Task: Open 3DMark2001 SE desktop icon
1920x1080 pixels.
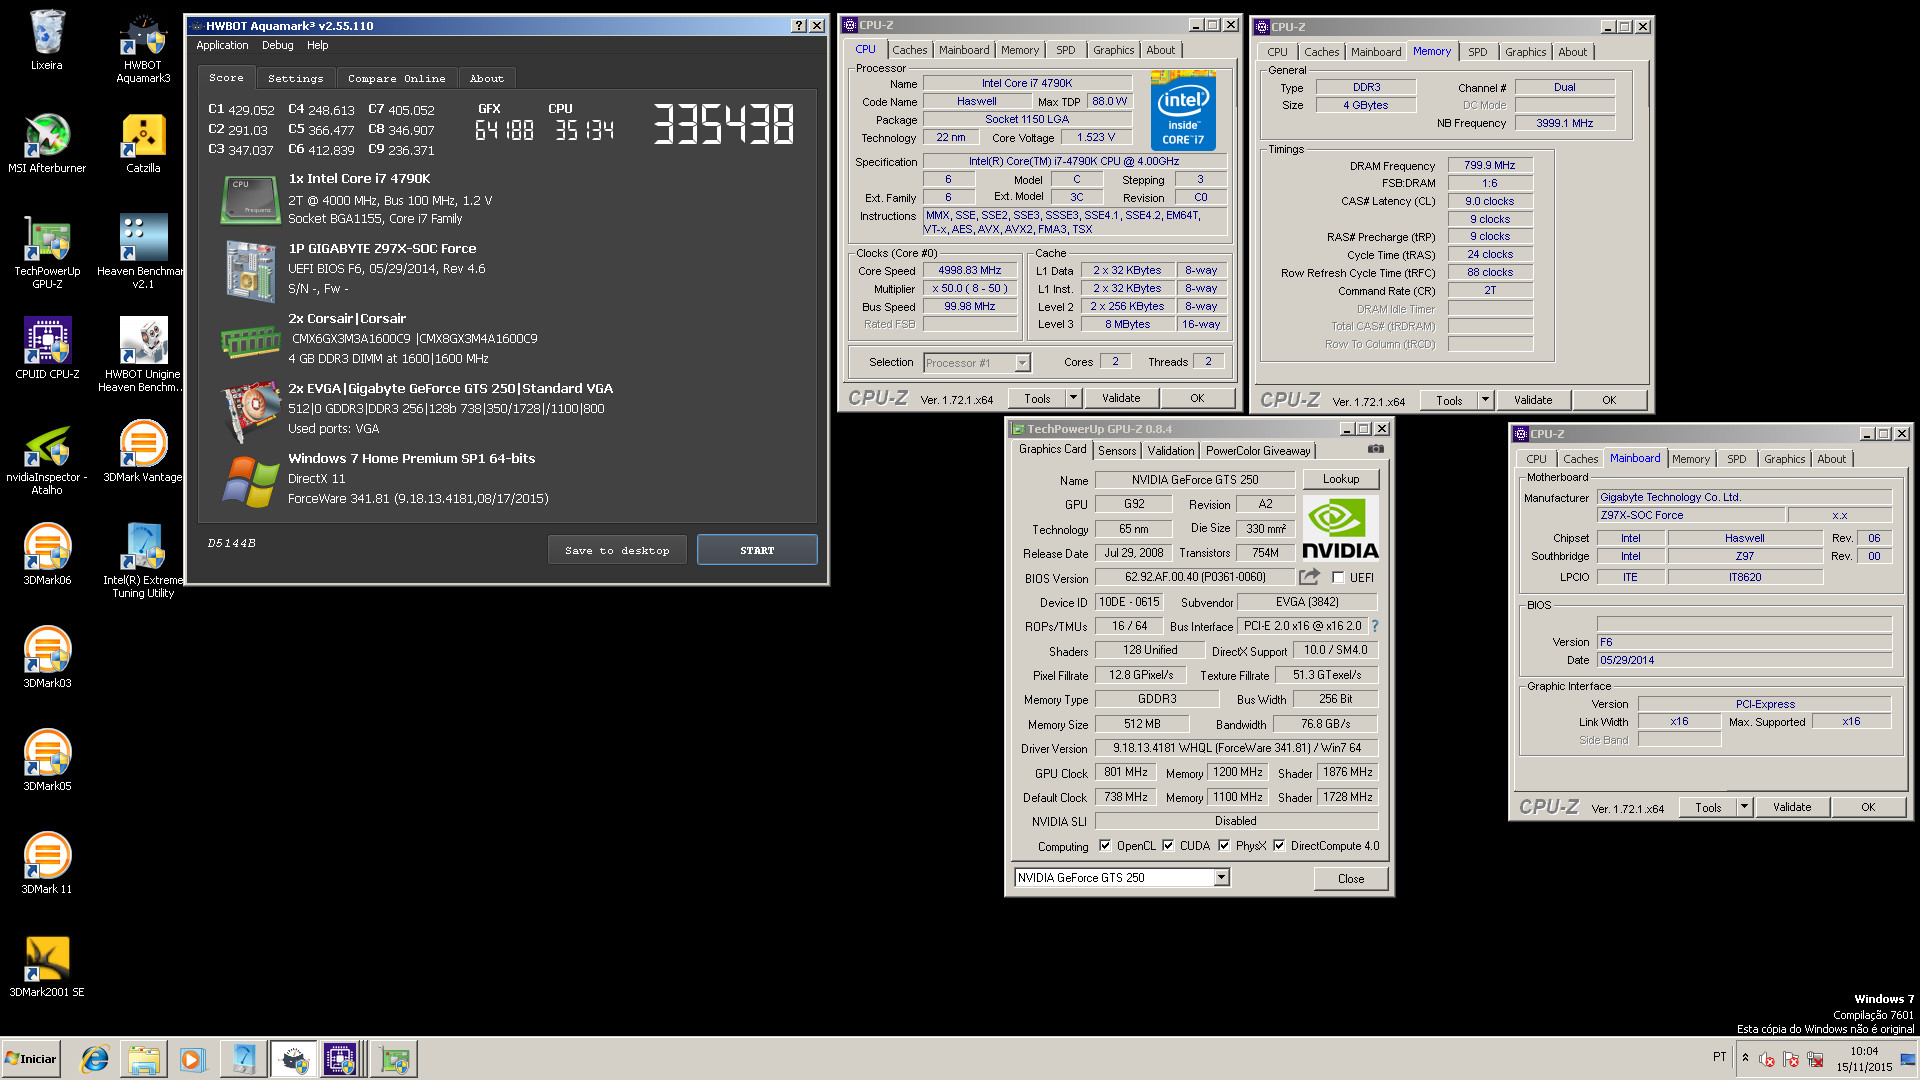Action: click(x=47, y=966)
